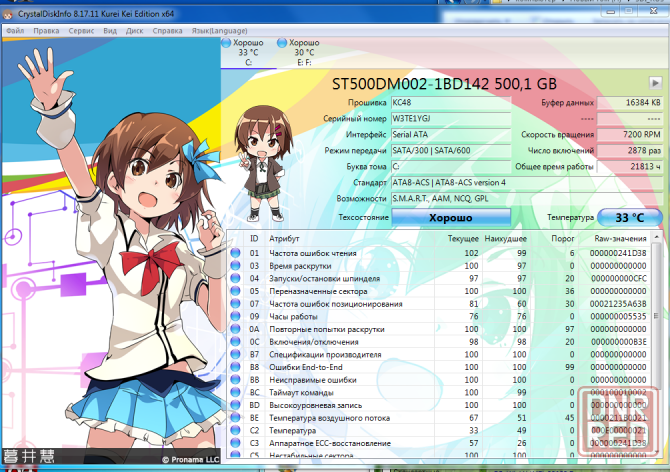This screenshot has width=670, height=472.
Task: Click status icon for attribute 0C row
Action: click(235, 342)
